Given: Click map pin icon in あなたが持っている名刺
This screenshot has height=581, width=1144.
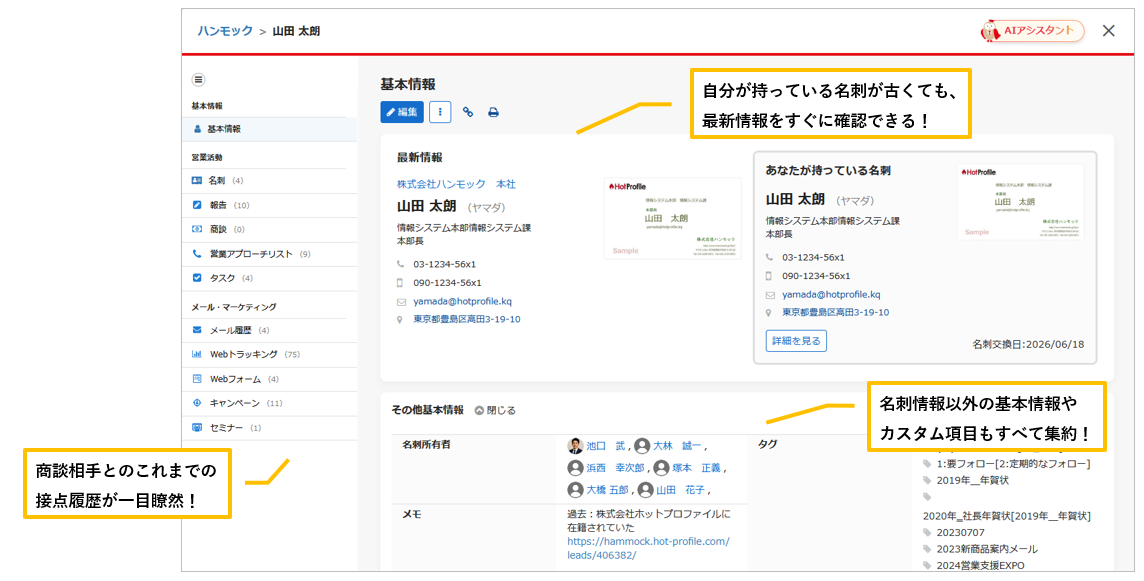Looking at the screenshot, I should pos(769,312).
